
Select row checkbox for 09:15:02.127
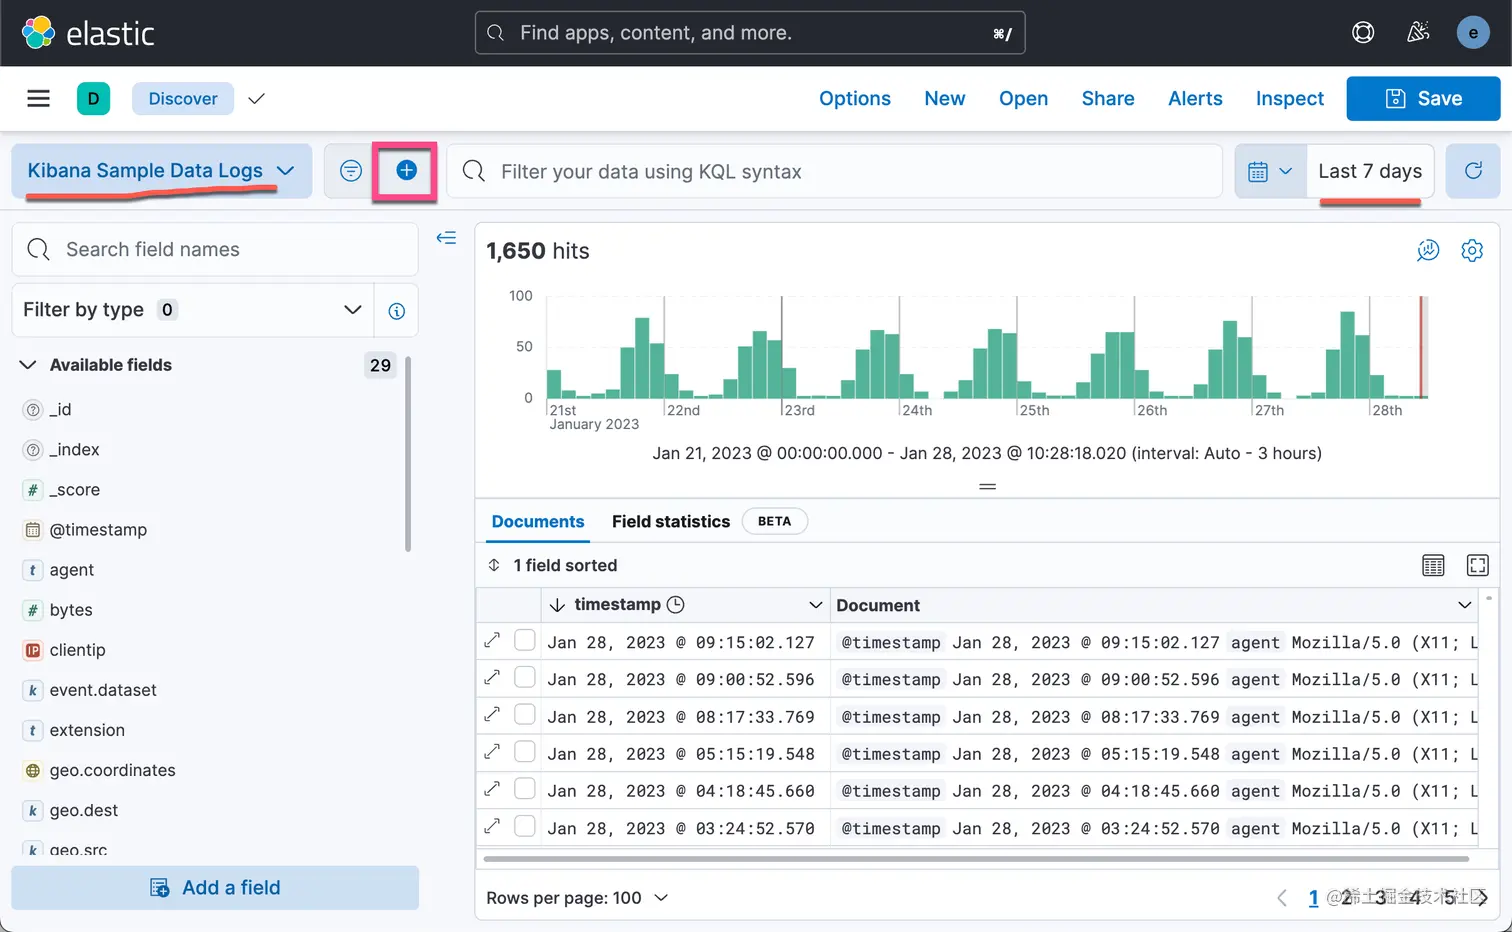(x=524, y=640)
